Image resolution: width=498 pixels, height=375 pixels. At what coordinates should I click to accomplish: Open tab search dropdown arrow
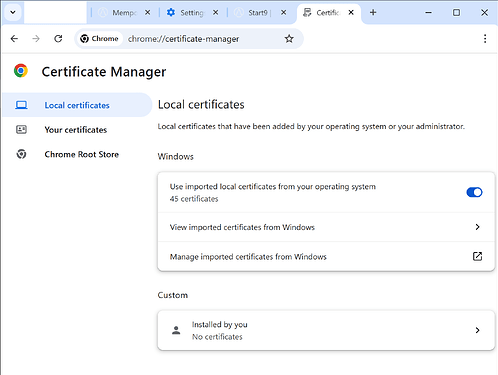coord(13,13)
